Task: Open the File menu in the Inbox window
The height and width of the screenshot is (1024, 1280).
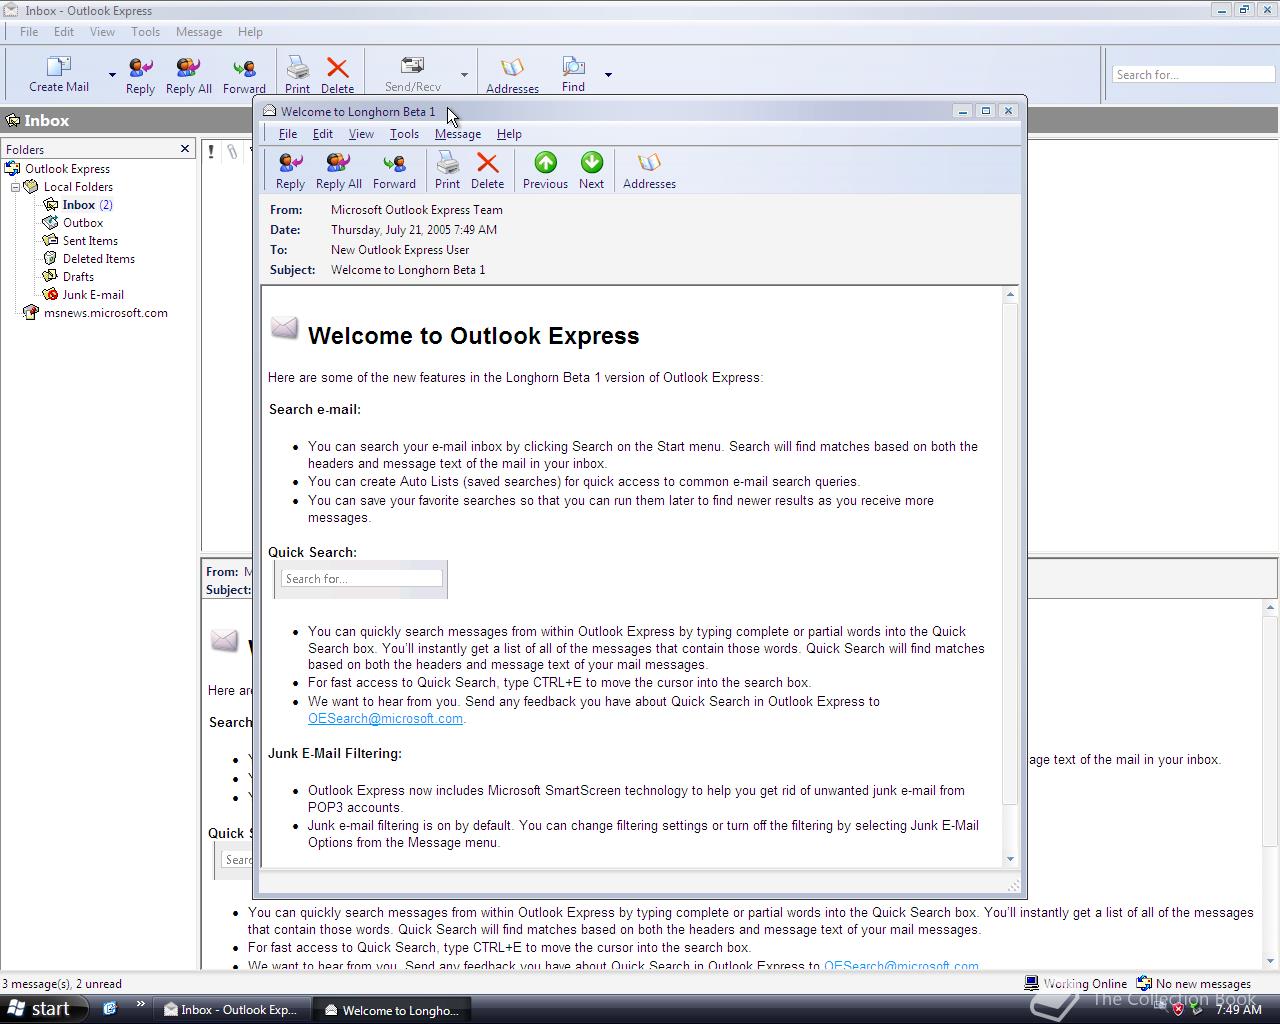Action: 29,32
